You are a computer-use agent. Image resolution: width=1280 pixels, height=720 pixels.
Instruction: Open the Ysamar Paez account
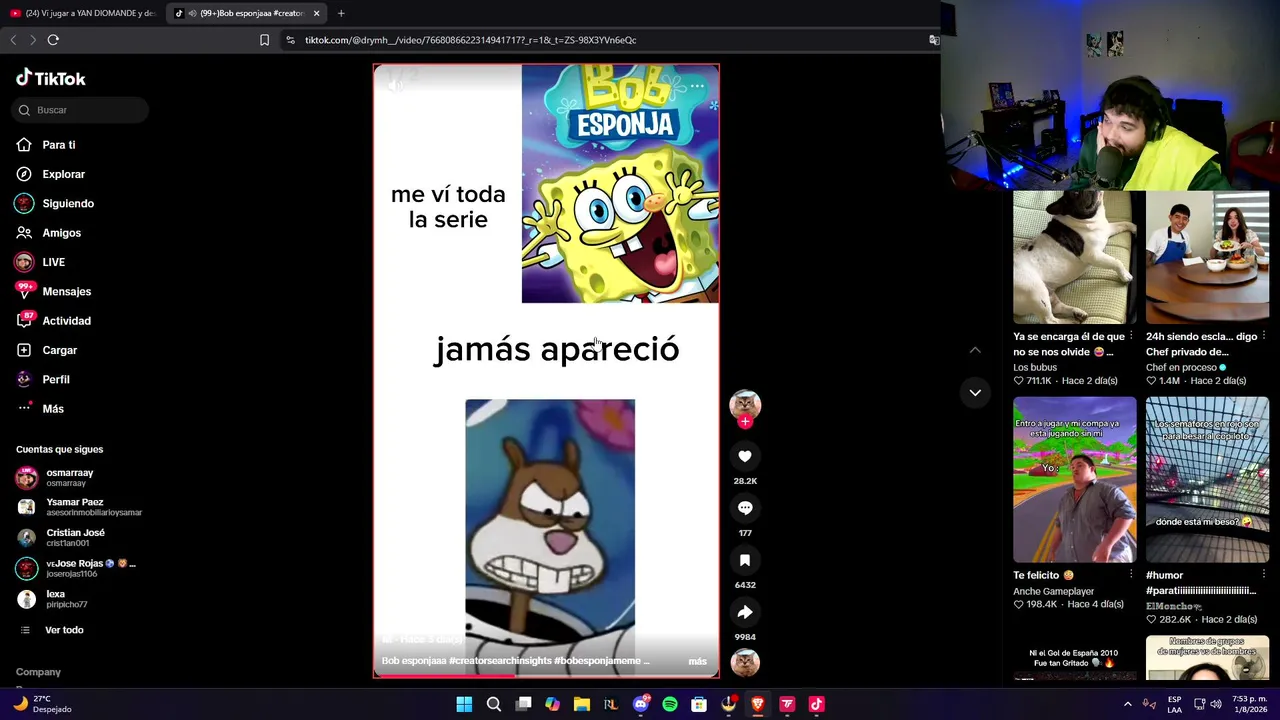coord(79,507)
